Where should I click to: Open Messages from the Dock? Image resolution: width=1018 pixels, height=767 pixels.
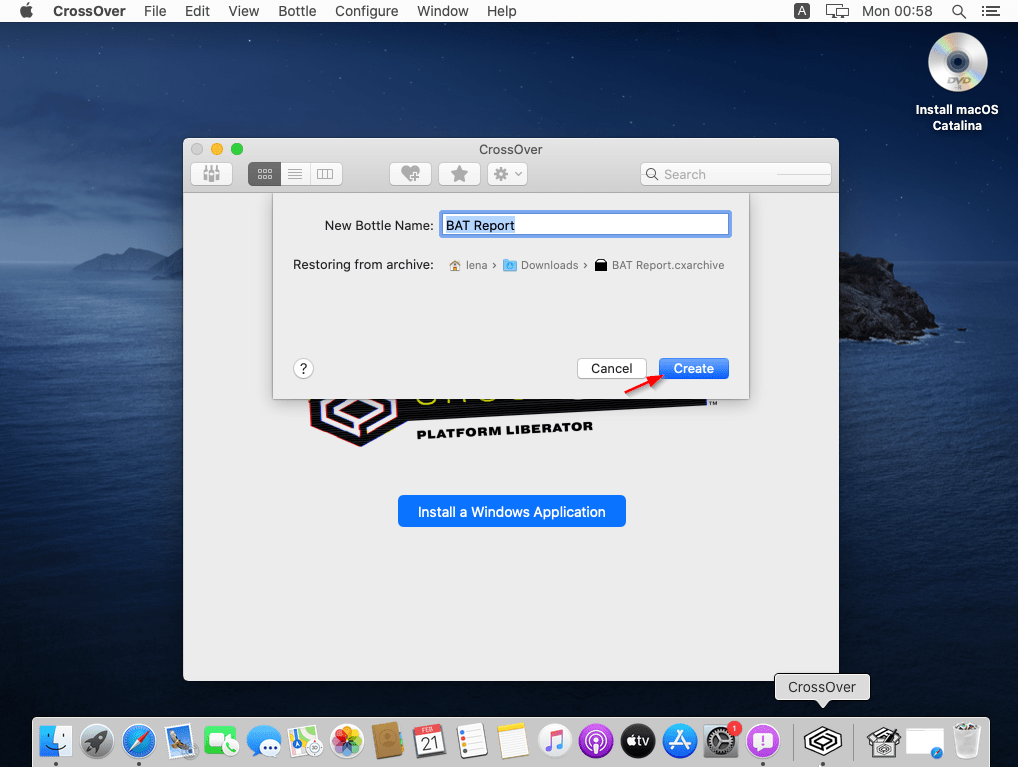pyautogui.click(x=264, y=741)
